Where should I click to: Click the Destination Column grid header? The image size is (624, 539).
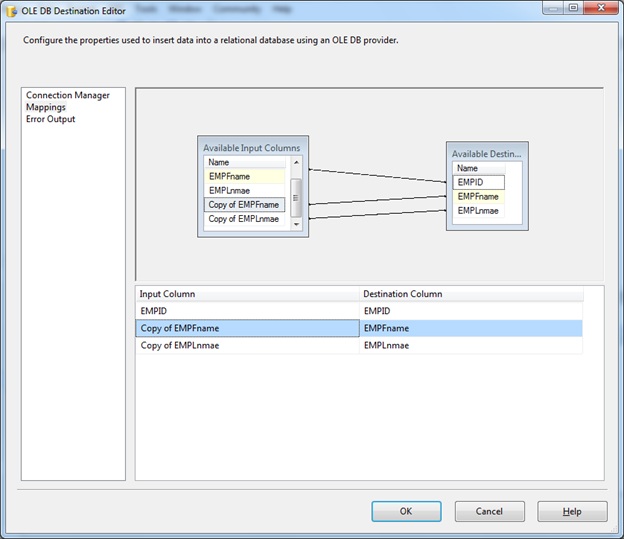[x=471, y=294]
